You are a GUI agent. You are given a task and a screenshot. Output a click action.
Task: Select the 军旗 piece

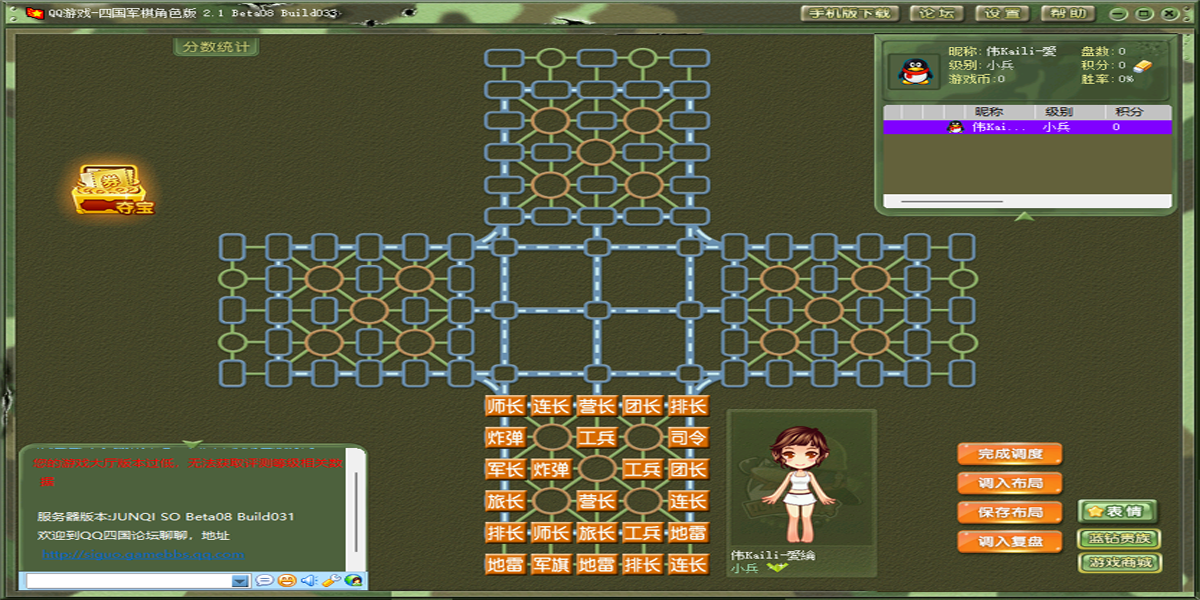tap(551, 564)
